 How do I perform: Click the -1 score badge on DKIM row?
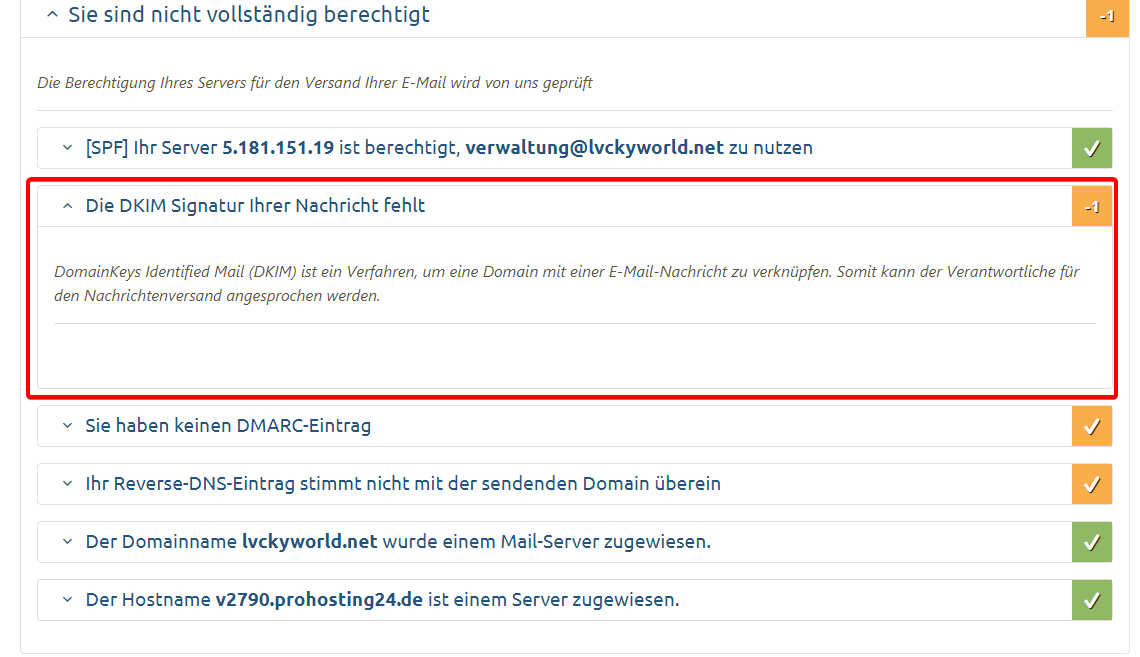(1091, 206)
